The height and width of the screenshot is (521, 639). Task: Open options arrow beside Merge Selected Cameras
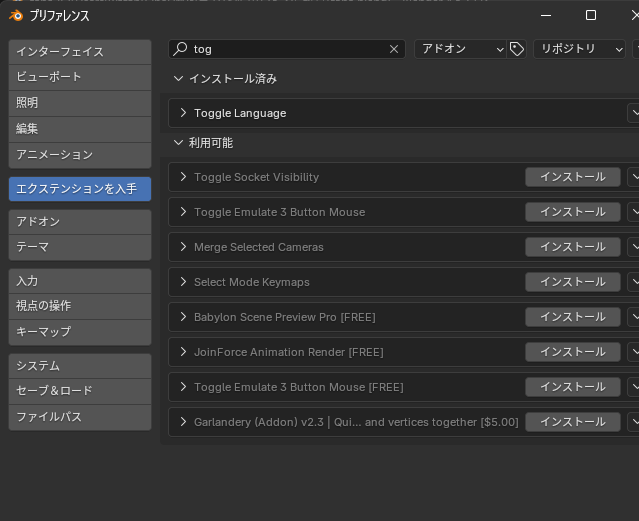click(633, 247)
